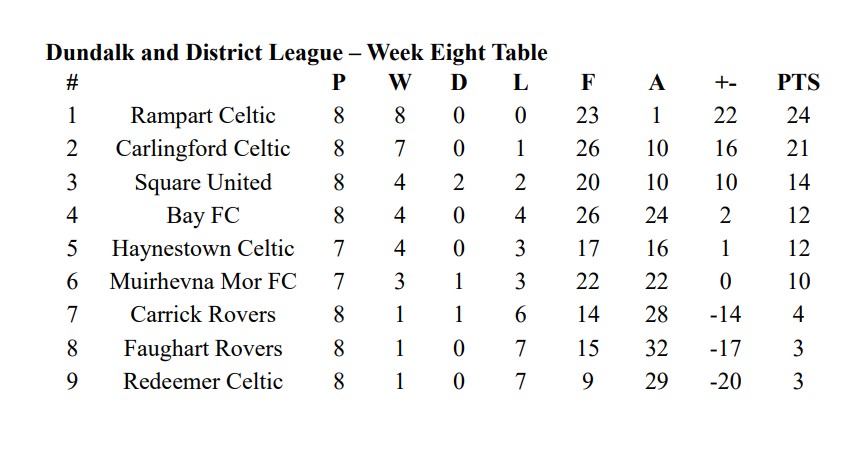This screenshot has width=864, height=450.
Task: Select the PTS column header
Action: click(x=798, y=83)
